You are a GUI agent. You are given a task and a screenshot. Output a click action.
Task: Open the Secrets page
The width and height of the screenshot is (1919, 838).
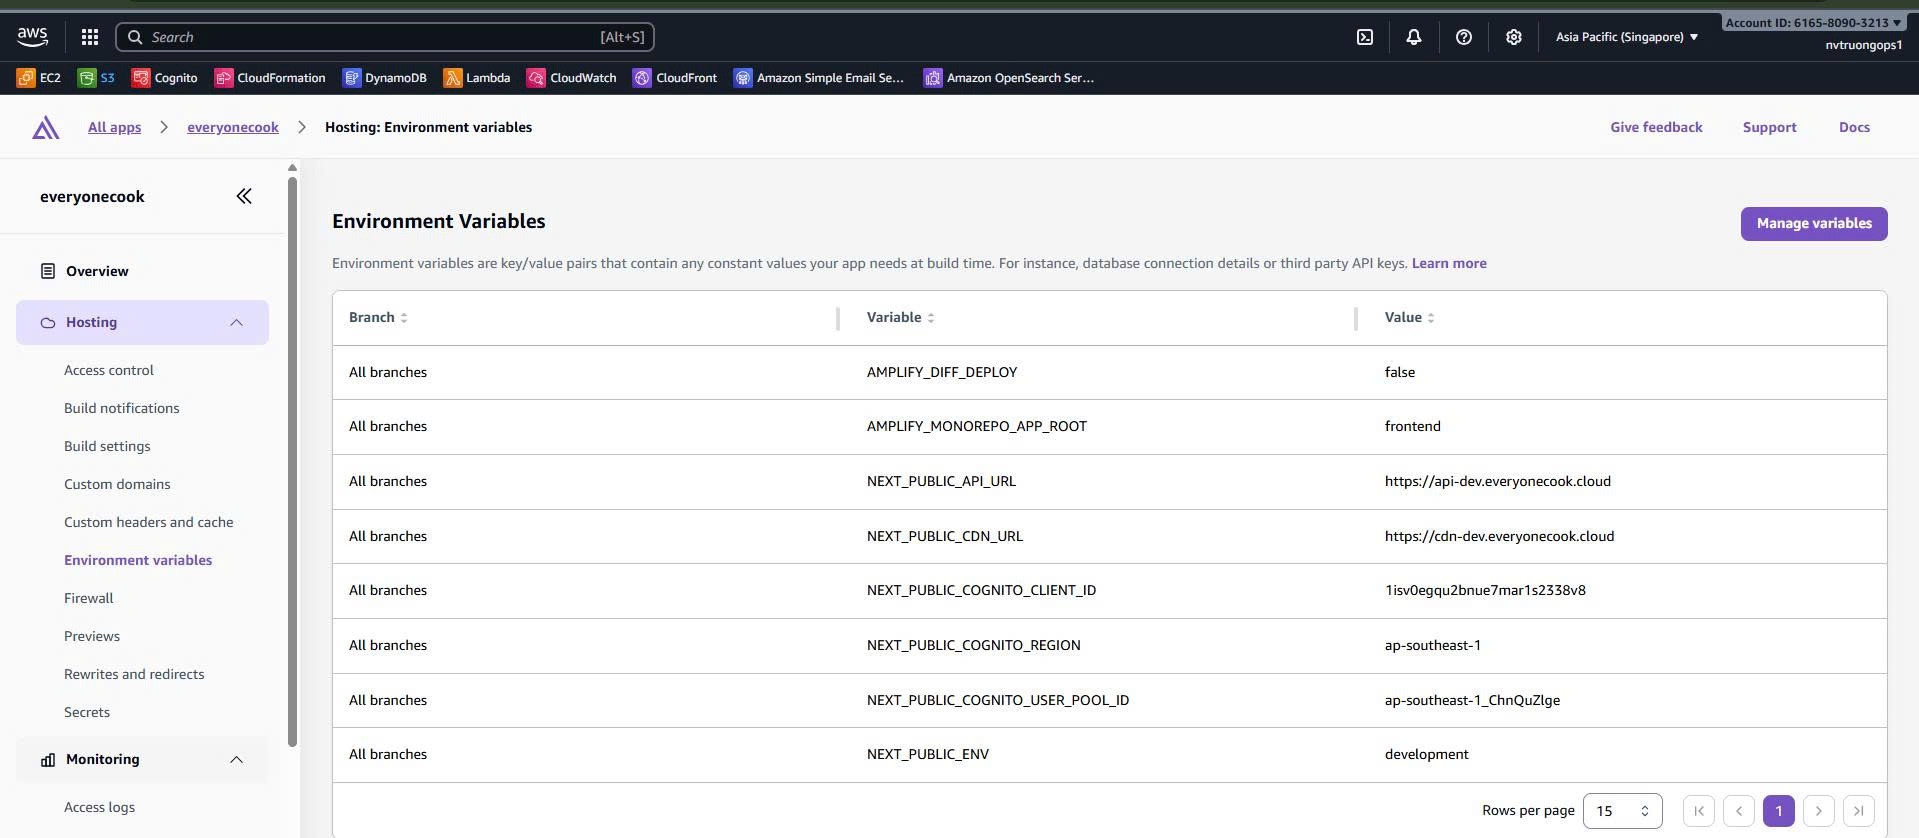[x=87, y=712]
